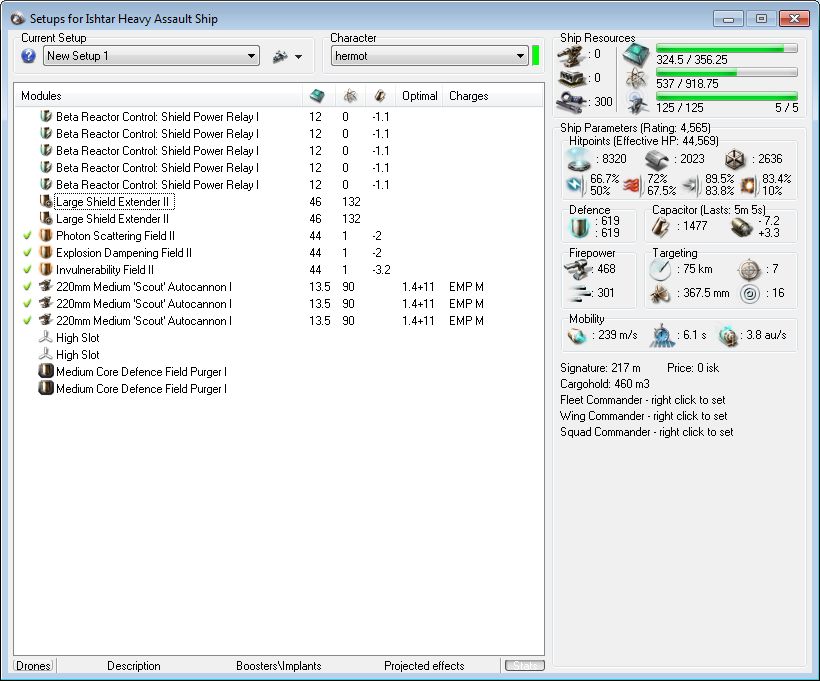Select first Medium Core Defence Field Purger I

click(x=279, y=372)
